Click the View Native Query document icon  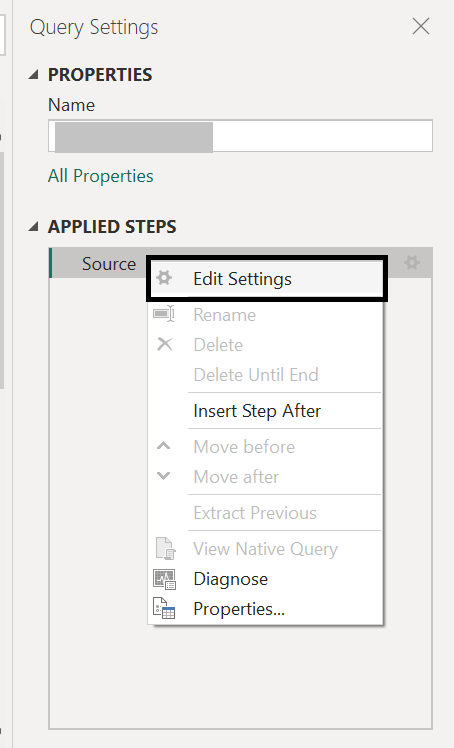pos(165,549)
